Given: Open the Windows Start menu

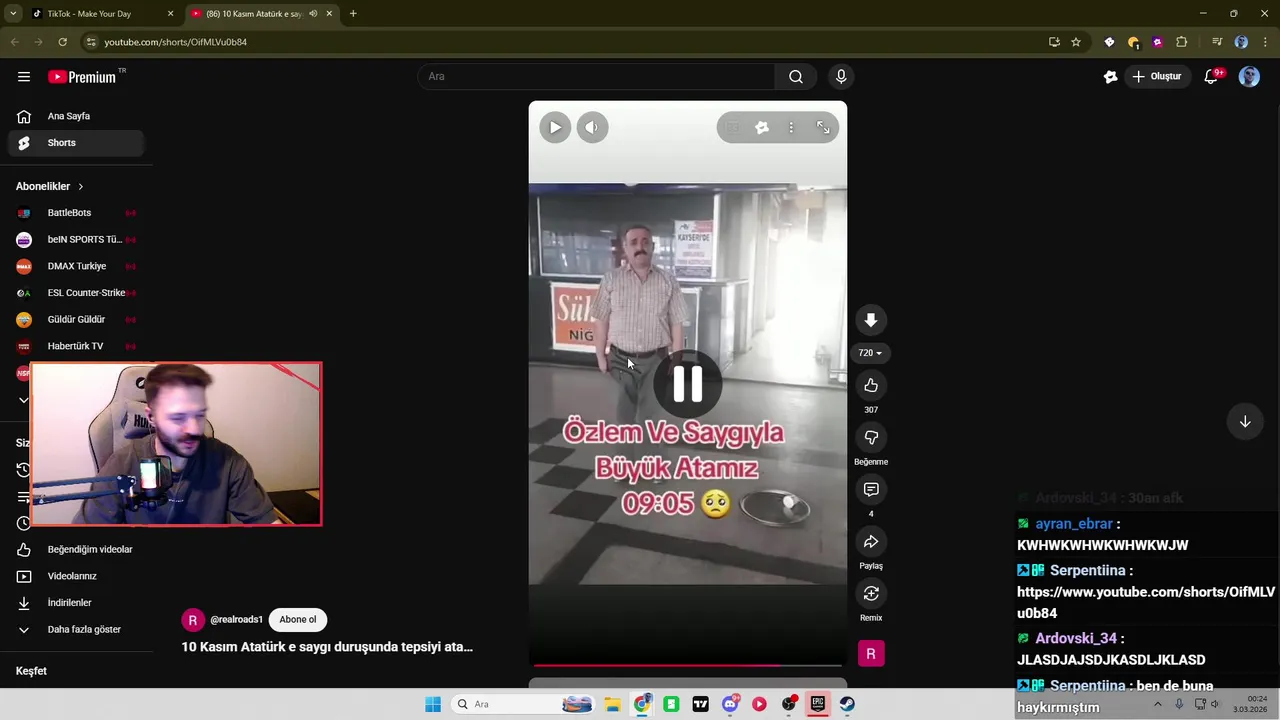Looking at the screenshot, I should [x=433, y=704].
